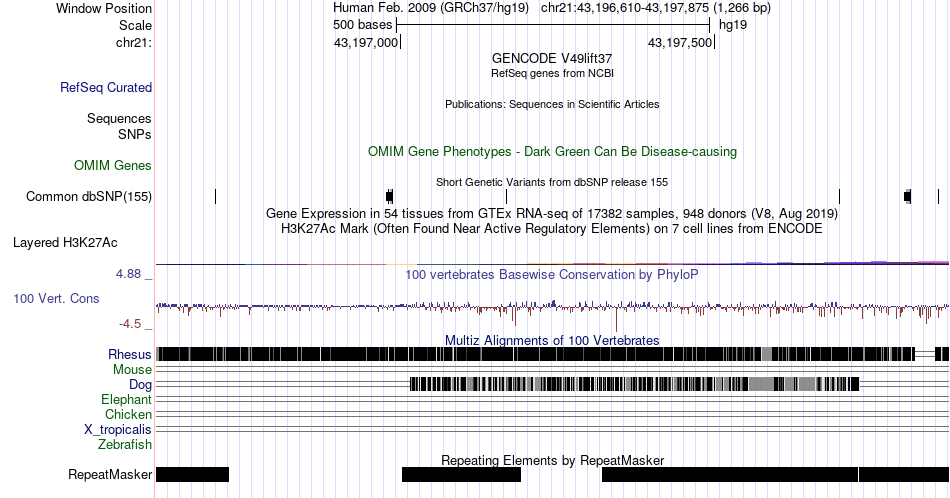Screen dimensions: 950x498
Task: Select the X_tropicalis species label
Action: coord(118,430)
